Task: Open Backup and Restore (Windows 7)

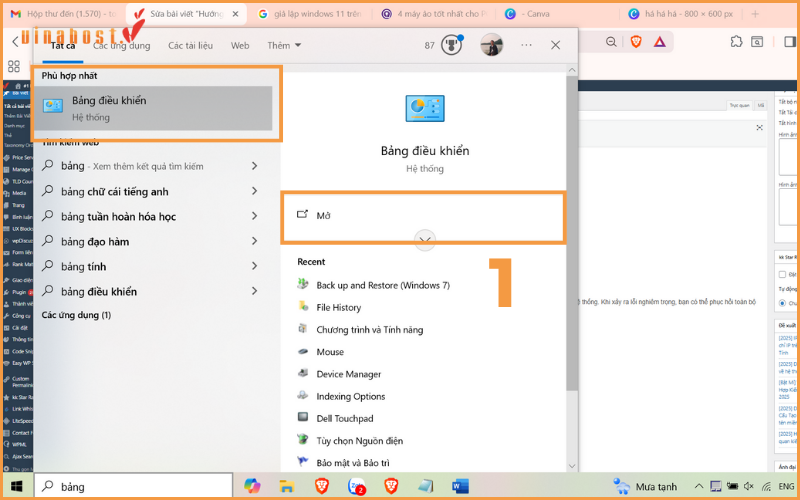Action: [x=382, y=285]
